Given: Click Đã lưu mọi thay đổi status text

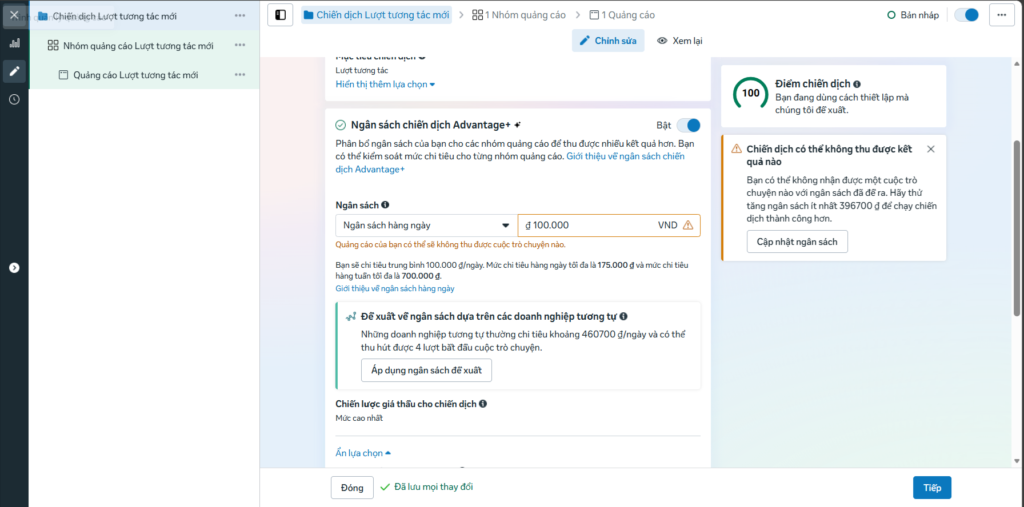Looking at the screenshot, I should (434, 487).
